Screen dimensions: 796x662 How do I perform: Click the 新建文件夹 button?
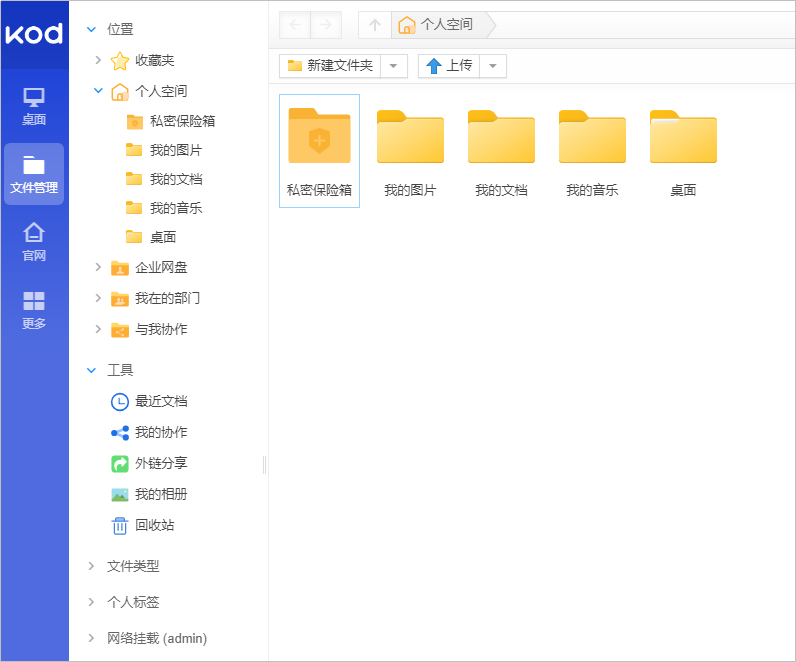330,66
